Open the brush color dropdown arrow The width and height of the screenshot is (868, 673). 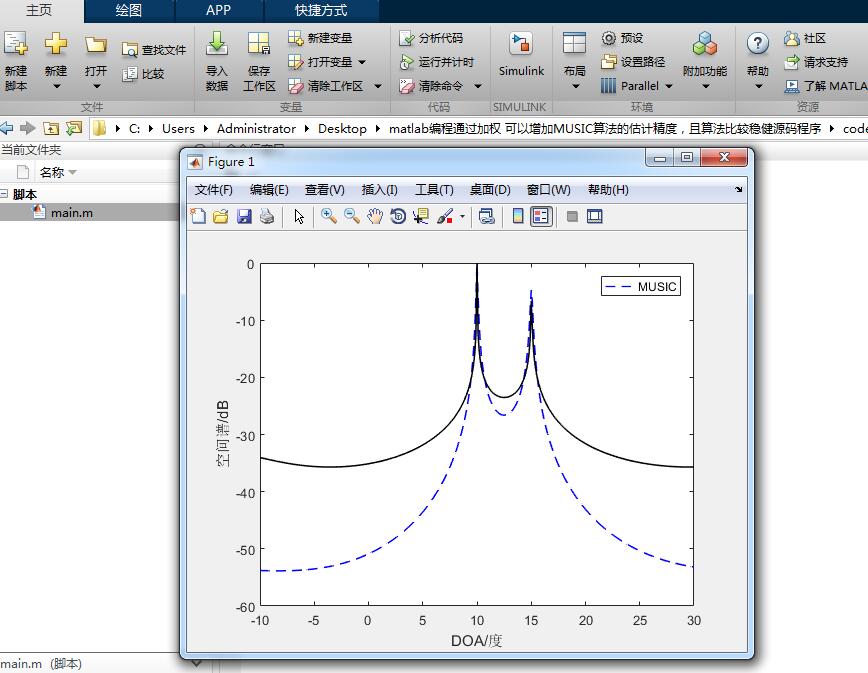[x=462, y=216]
